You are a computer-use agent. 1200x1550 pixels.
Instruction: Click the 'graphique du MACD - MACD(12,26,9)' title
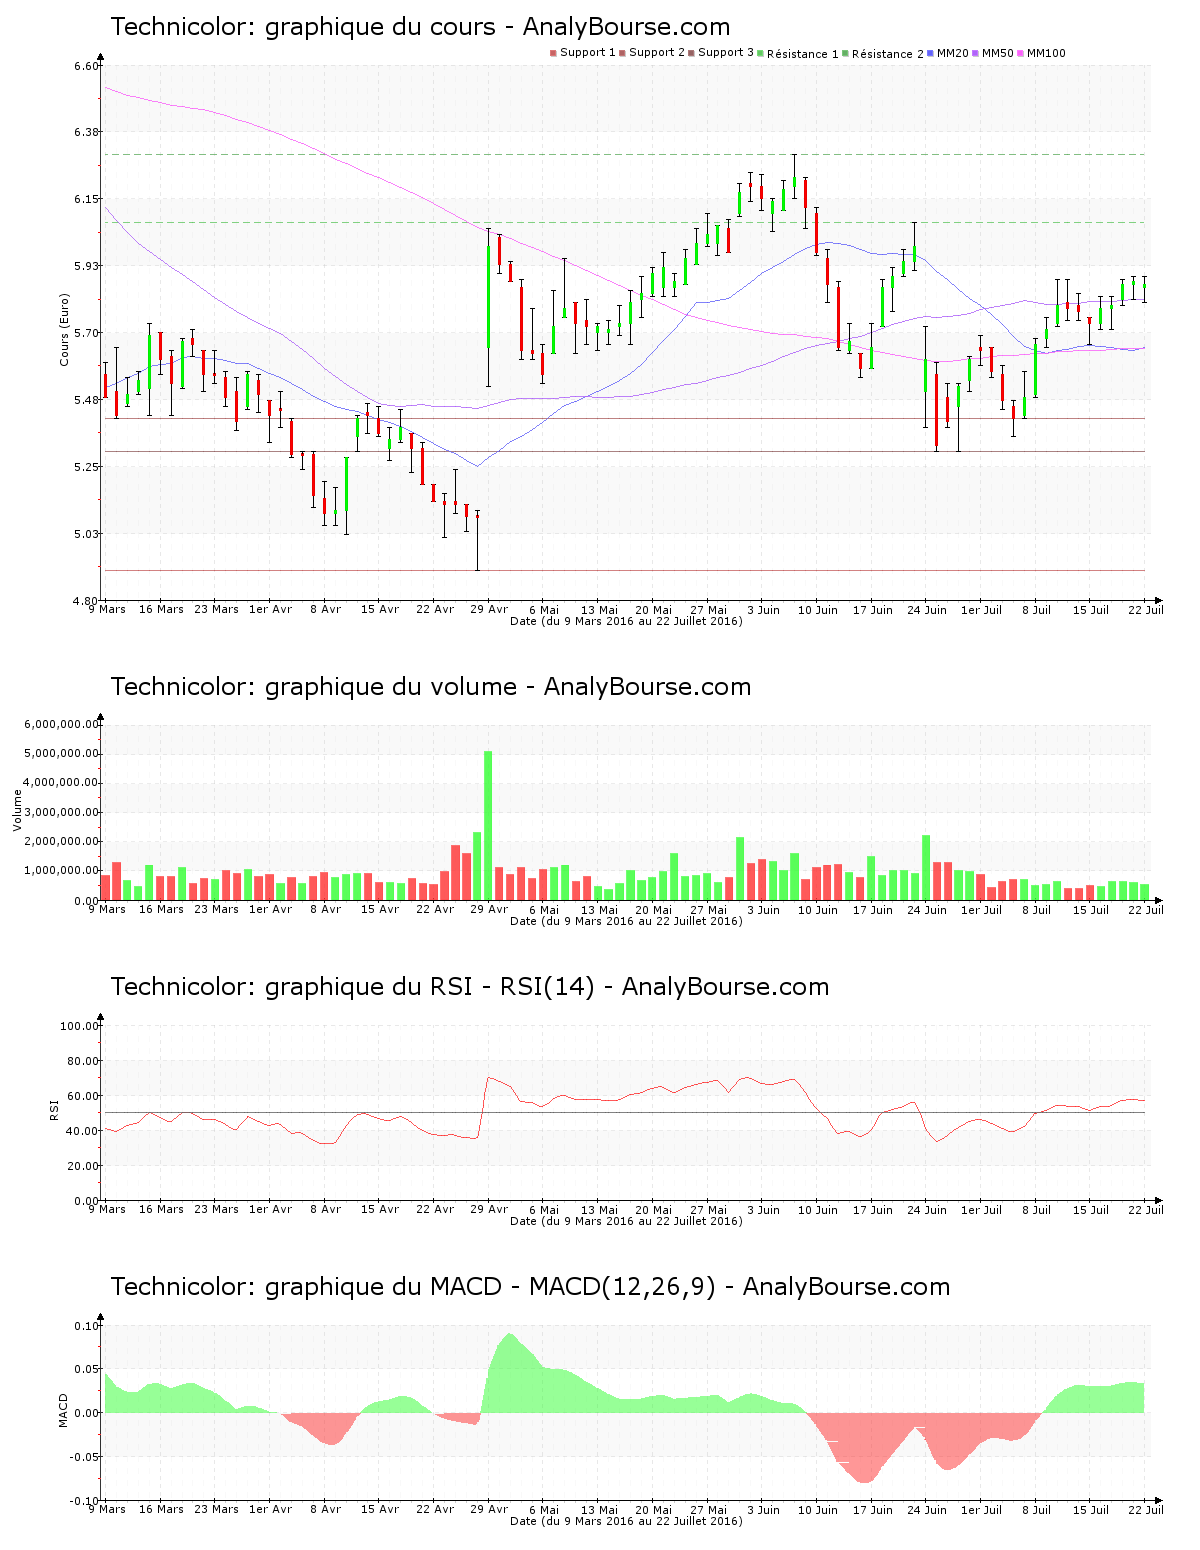pyautogui.click(x=530, y=1287)
